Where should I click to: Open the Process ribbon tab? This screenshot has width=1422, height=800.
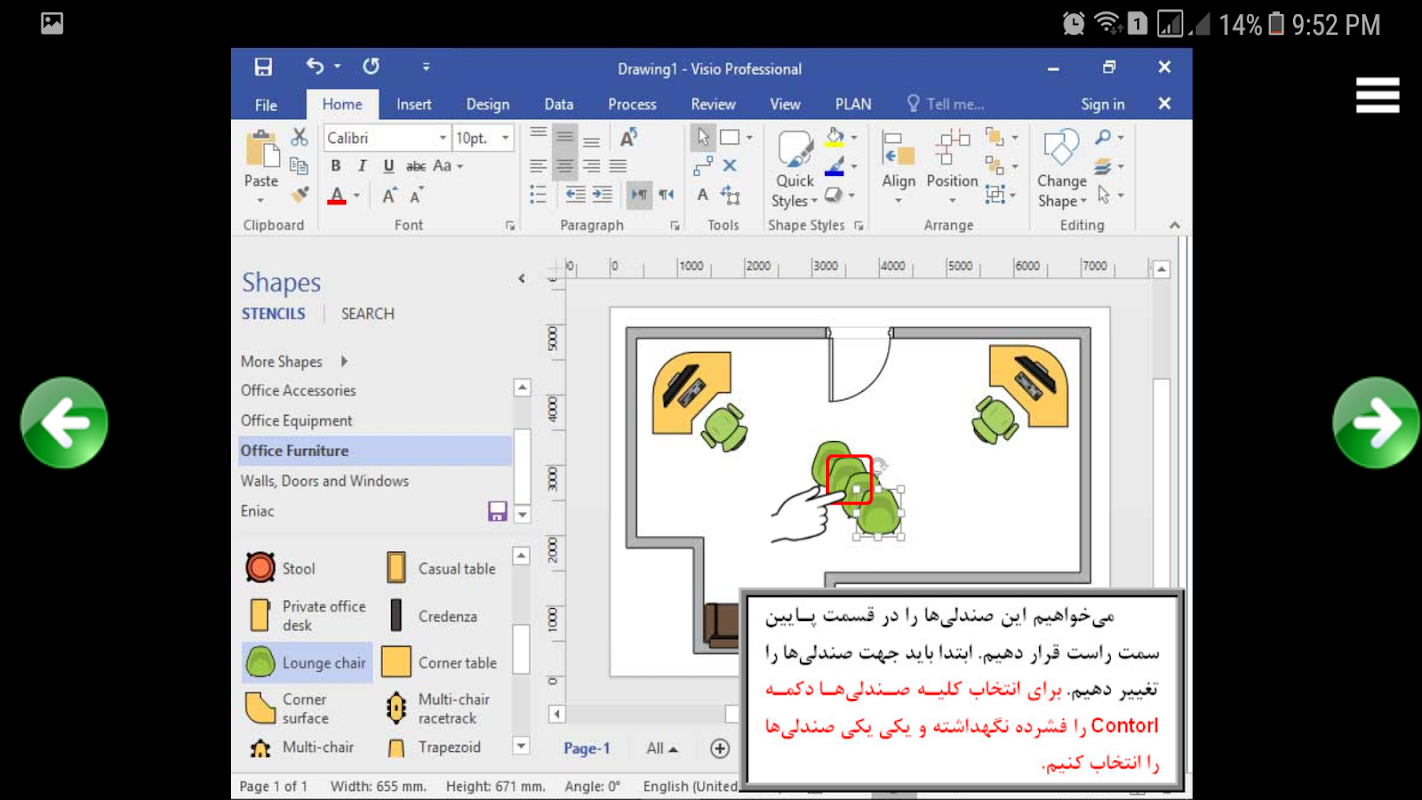632,104
